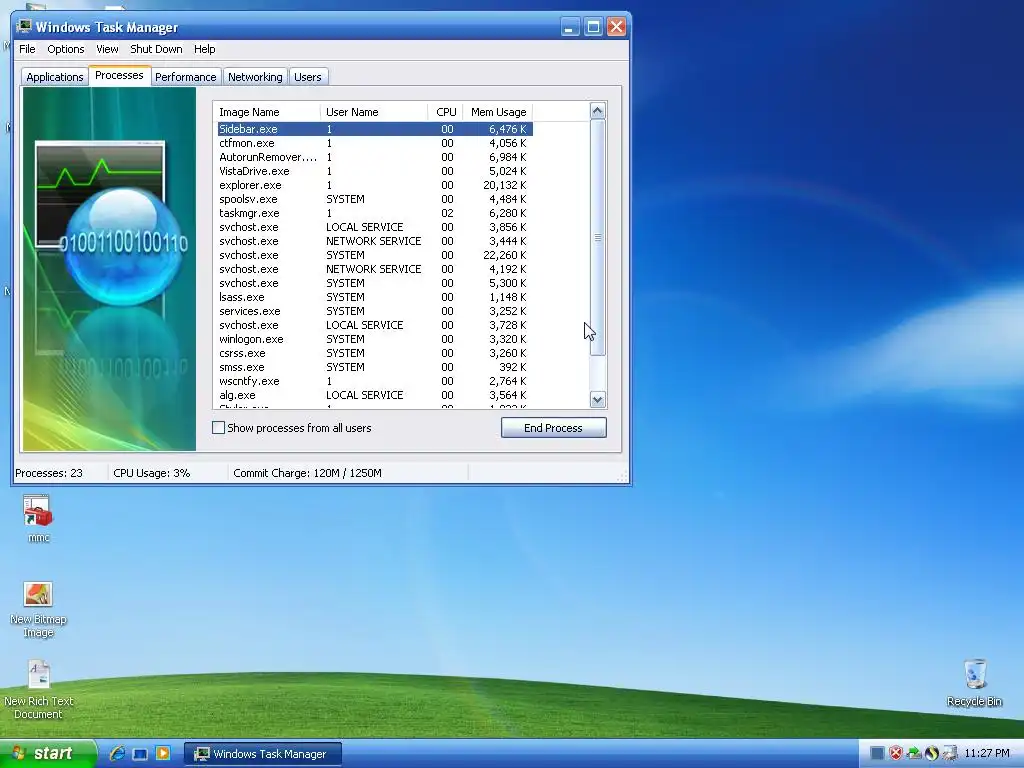The height and width of the screenshot is (768, 1024).
Task: Sort by Mem Usage column header
Action: (498, 112)
